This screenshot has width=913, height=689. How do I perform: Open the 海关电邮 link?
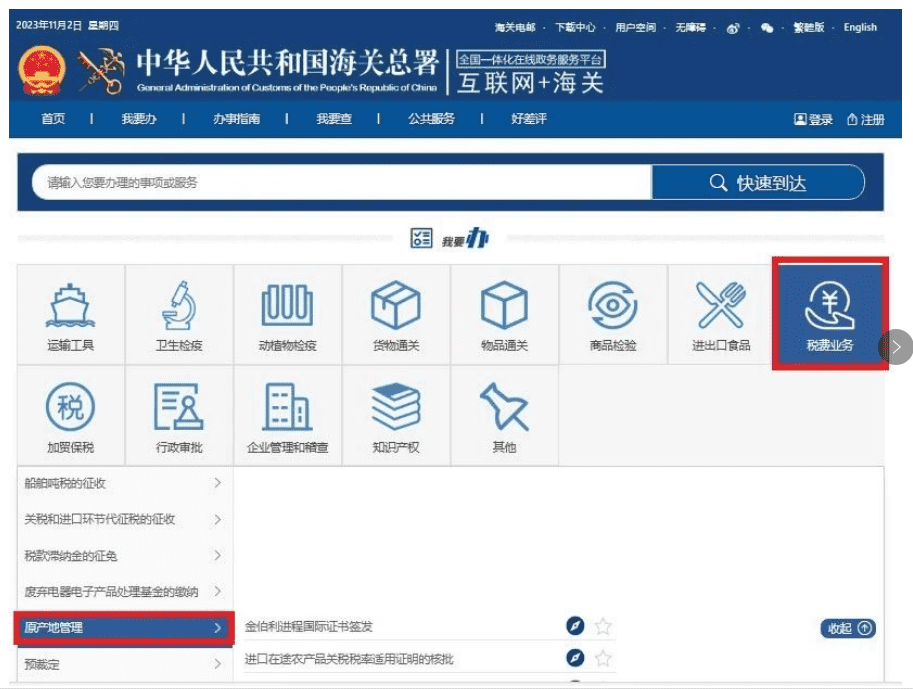515,27
